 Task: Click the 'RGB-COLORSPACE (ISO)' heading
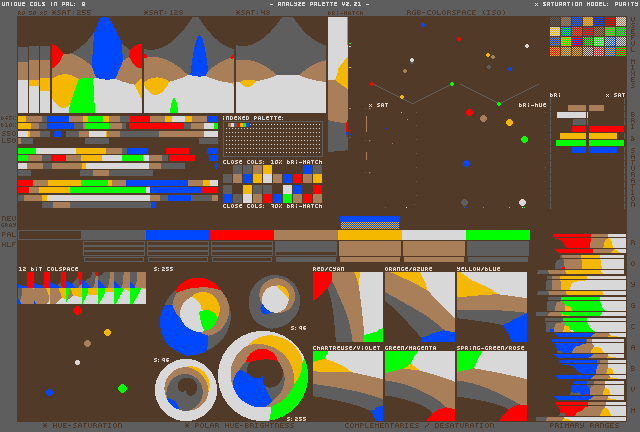tap(456, 13)
